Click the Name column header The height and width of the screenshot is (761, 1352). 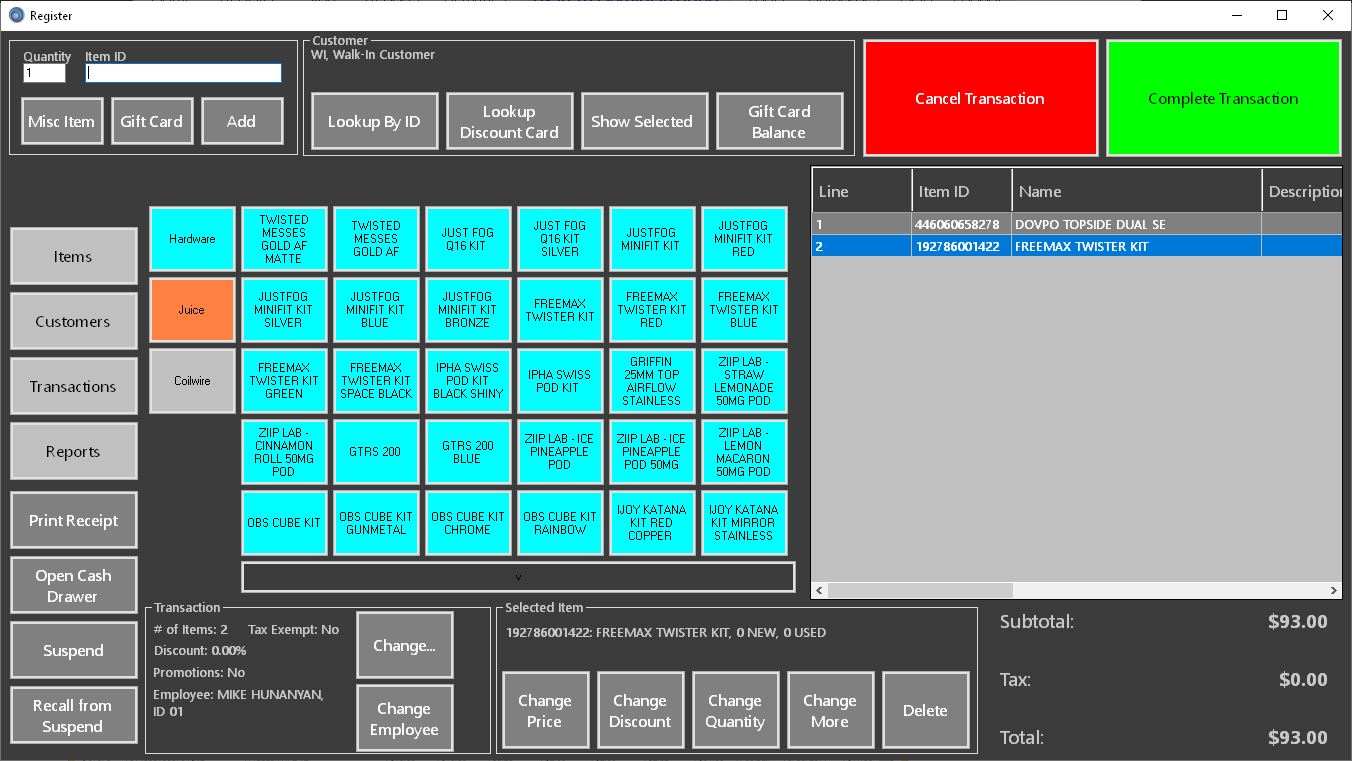(1137, 191)
